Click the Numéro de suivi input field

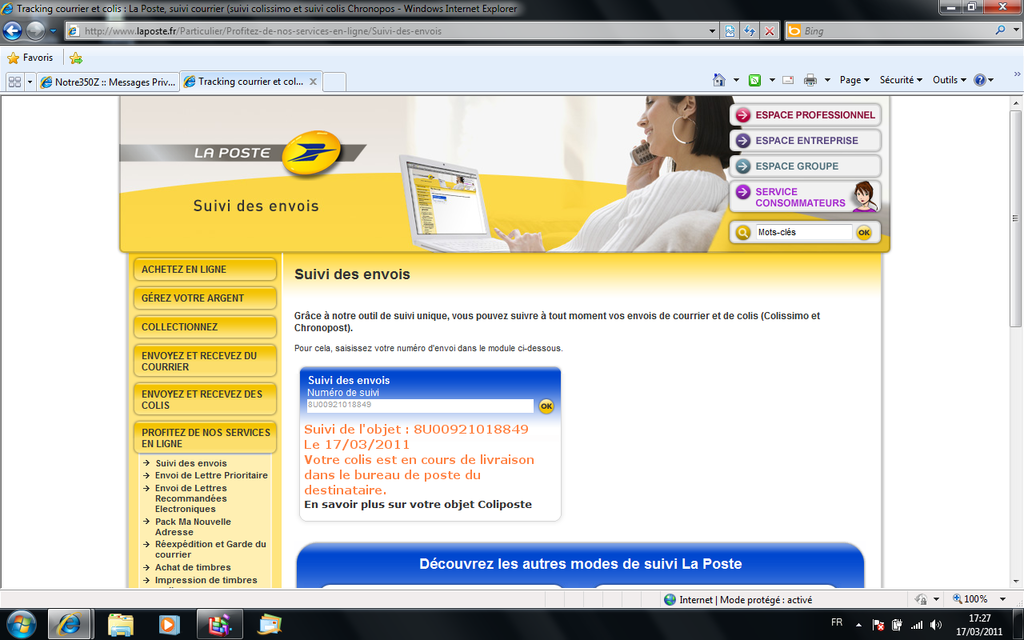(420, 406)
